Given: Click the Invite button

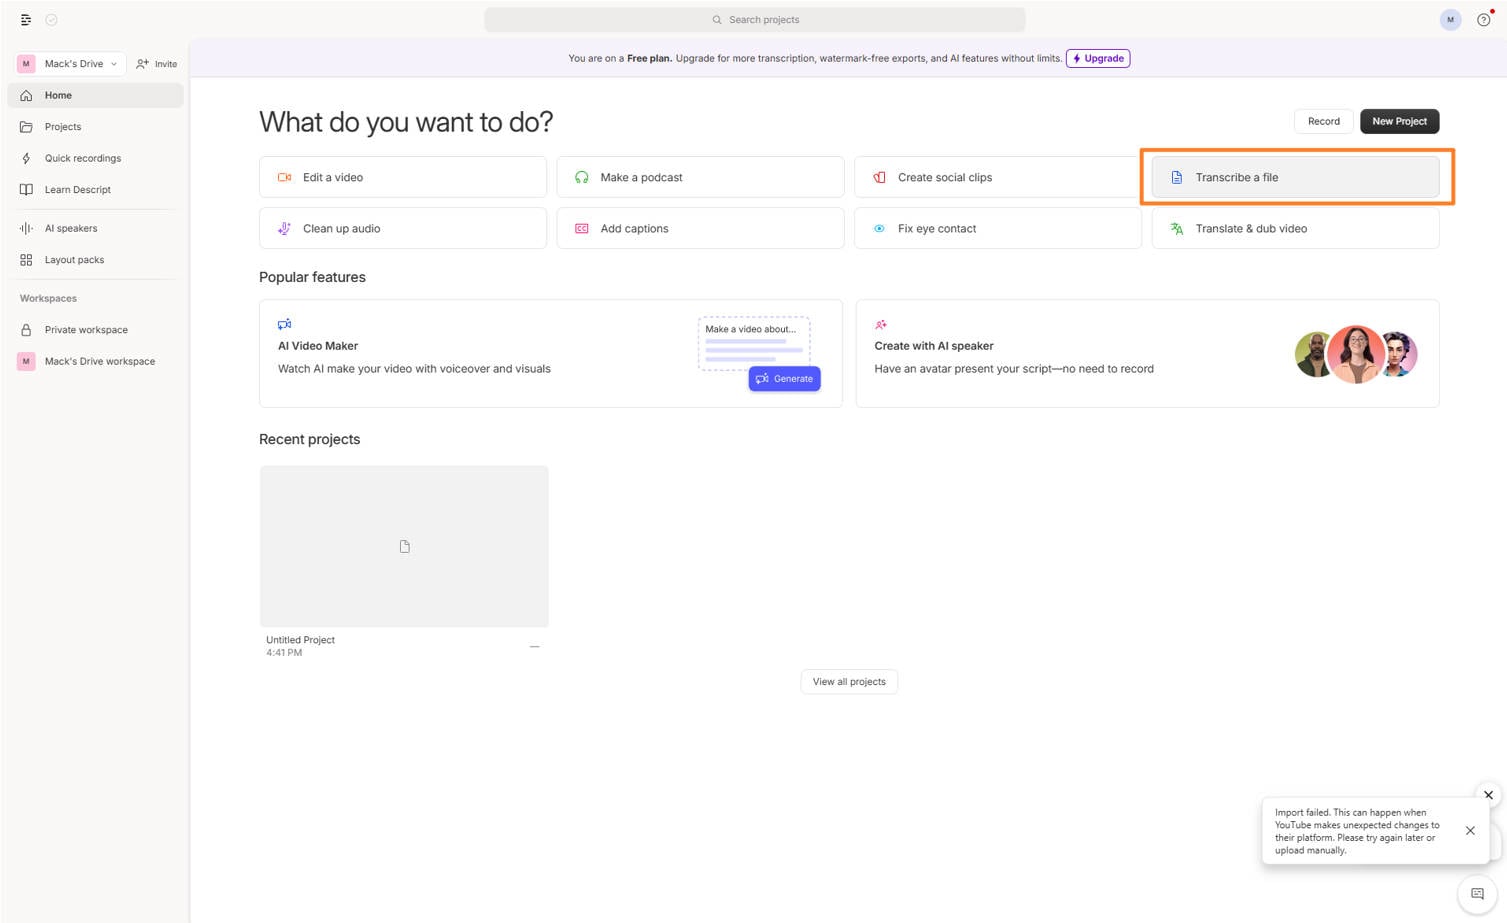Looking at the screenshot, I should (157, 63).
